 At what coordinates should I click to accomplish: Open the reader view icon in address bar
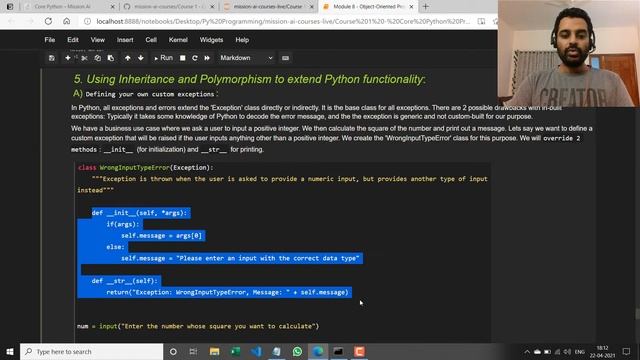pyautogui.click(x=482, y=21)
